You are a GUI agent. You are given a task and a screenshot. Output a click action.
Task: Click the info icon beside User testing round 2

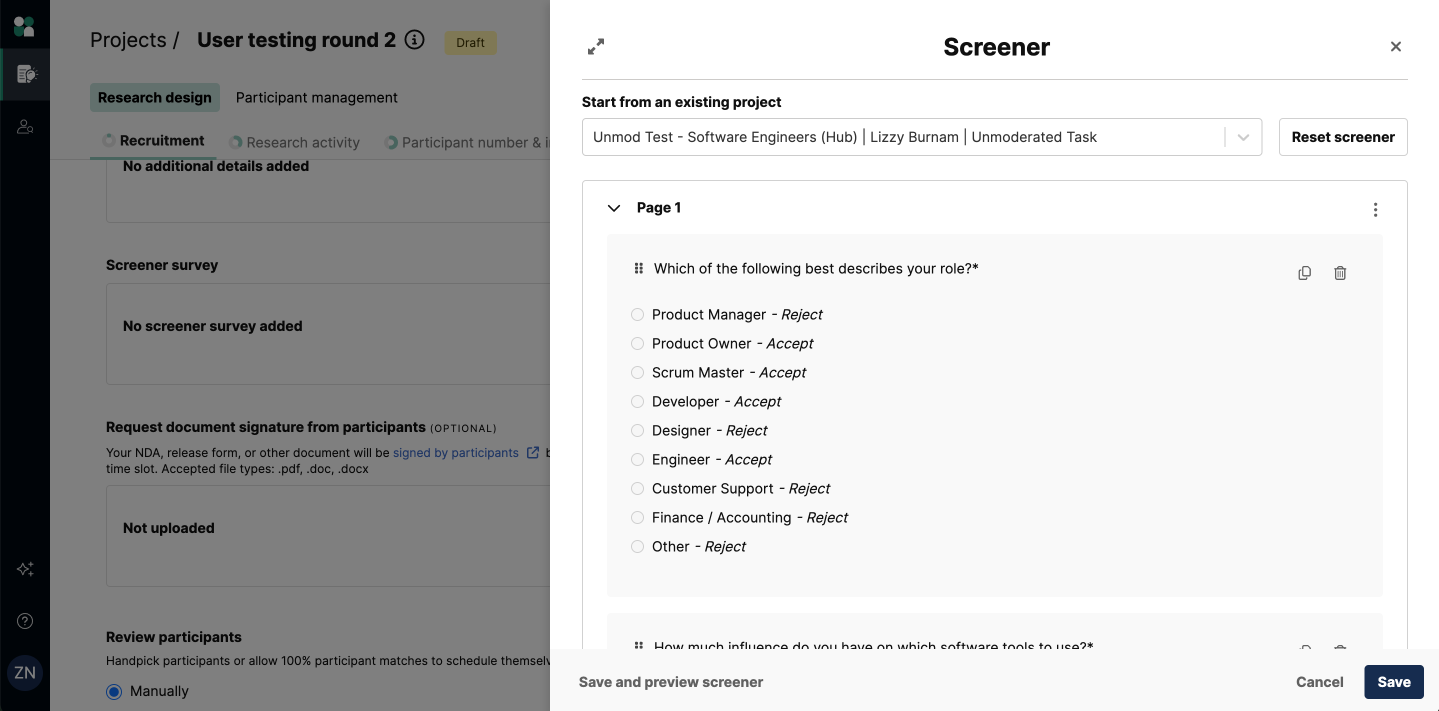[x=414, y=40]
